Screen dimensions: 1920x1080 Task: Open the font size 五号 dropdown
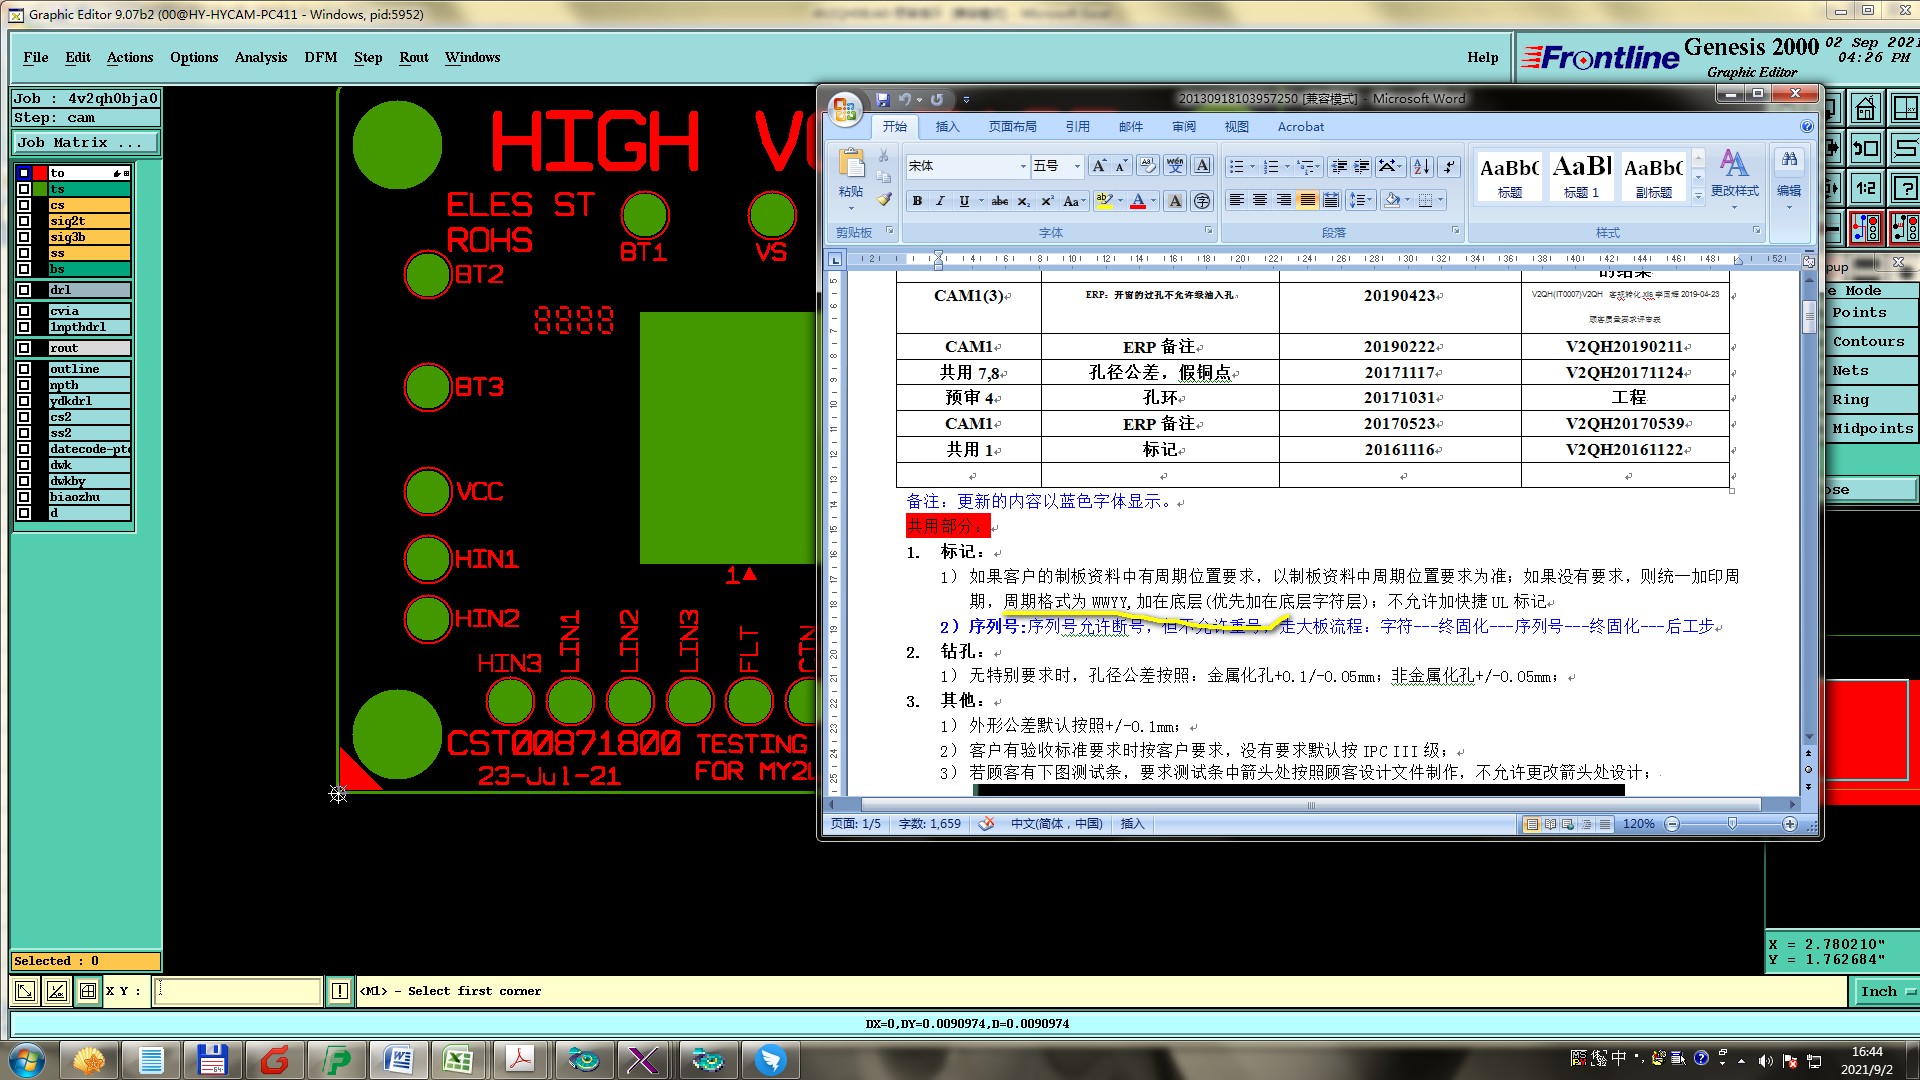[x=1077, y=167]
